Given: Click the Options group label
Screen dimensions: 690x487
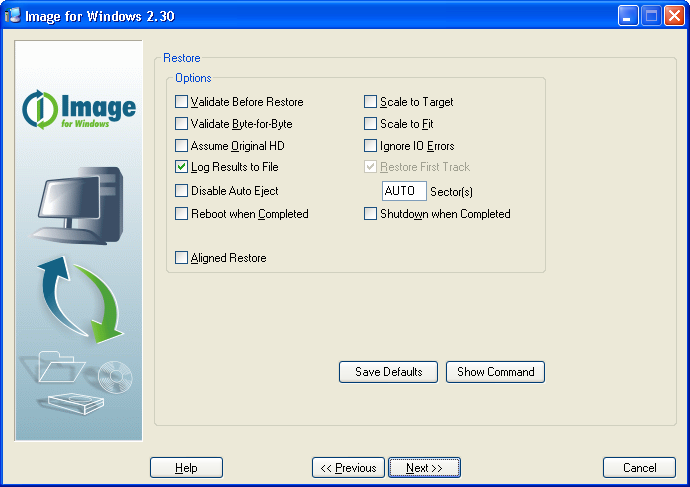Looking at the screenshot, I should (x=193, y=78).
